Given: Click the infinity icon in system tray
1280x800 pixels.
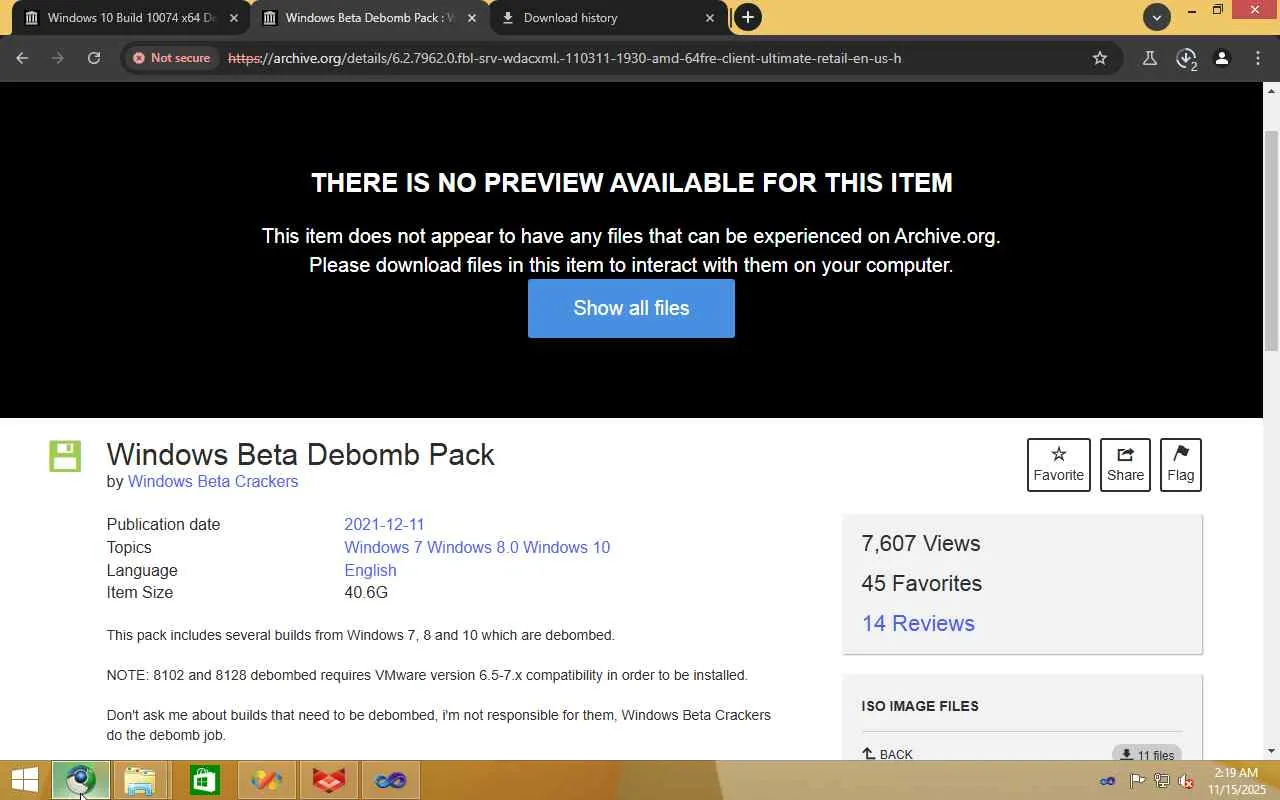Looking at the screenshot, I should (1108, 781).
